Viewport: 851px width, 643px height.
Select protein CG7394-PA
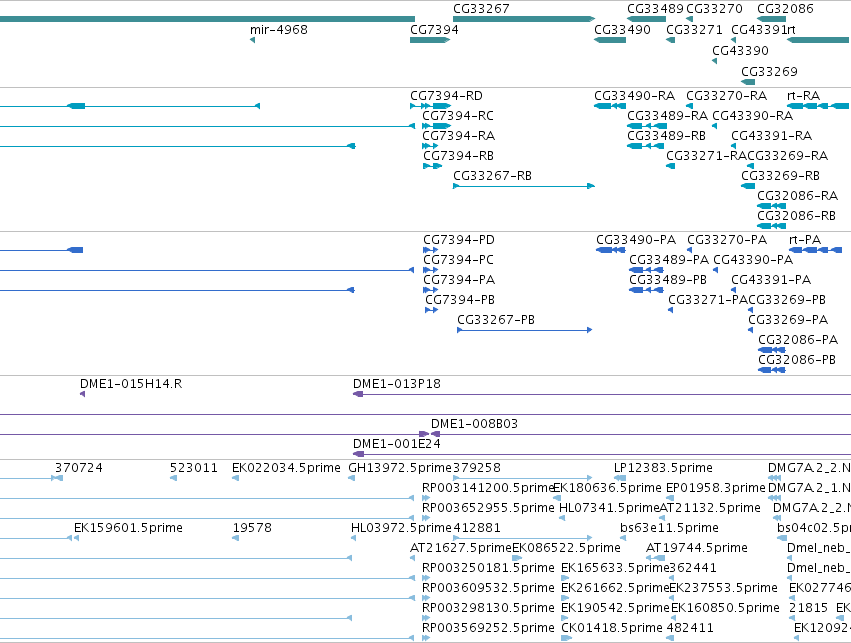[459, 280]
